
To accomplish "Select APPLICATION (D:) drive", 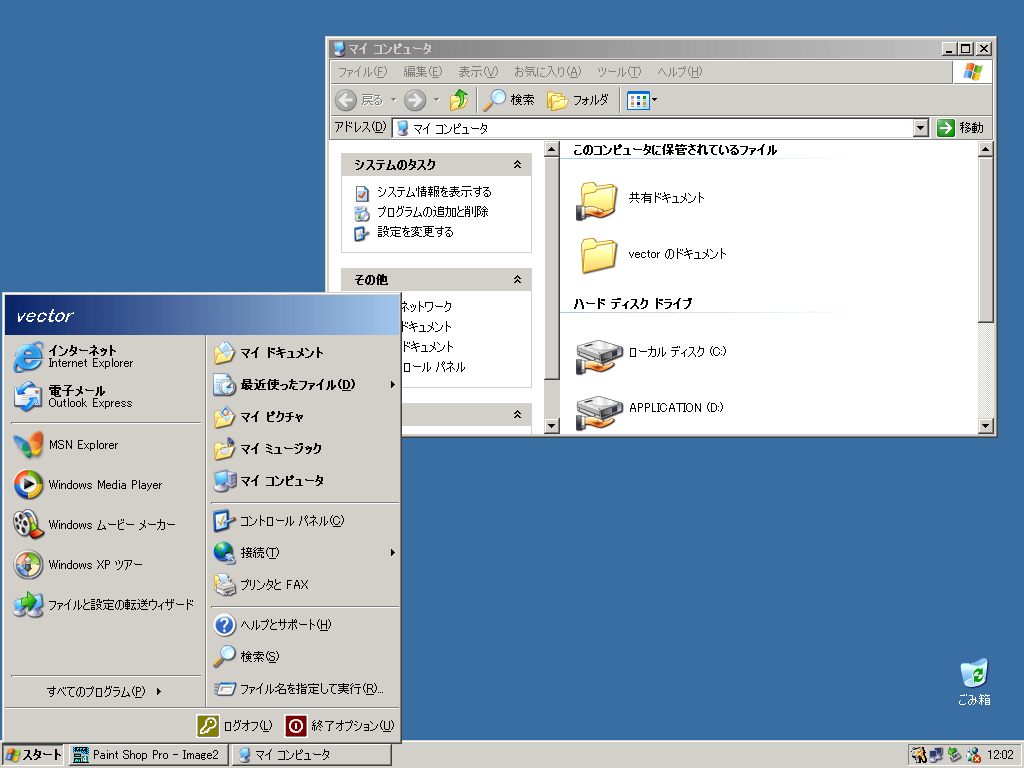I will pos(650,411).
